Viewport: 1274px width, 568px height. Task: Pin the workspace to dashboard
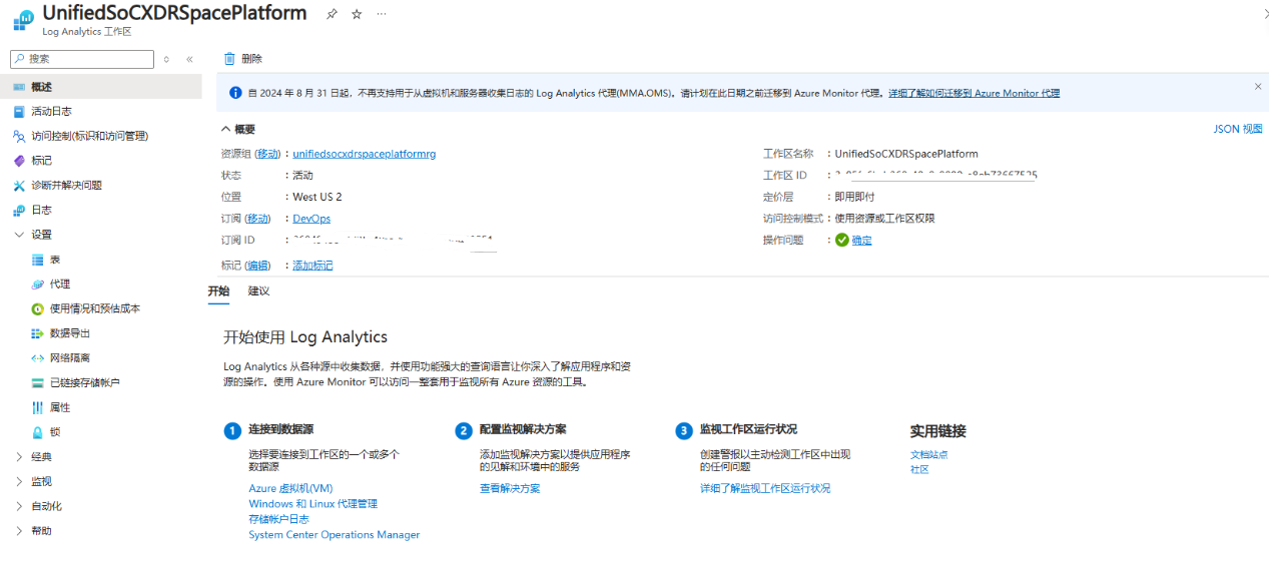click(332, 14)
